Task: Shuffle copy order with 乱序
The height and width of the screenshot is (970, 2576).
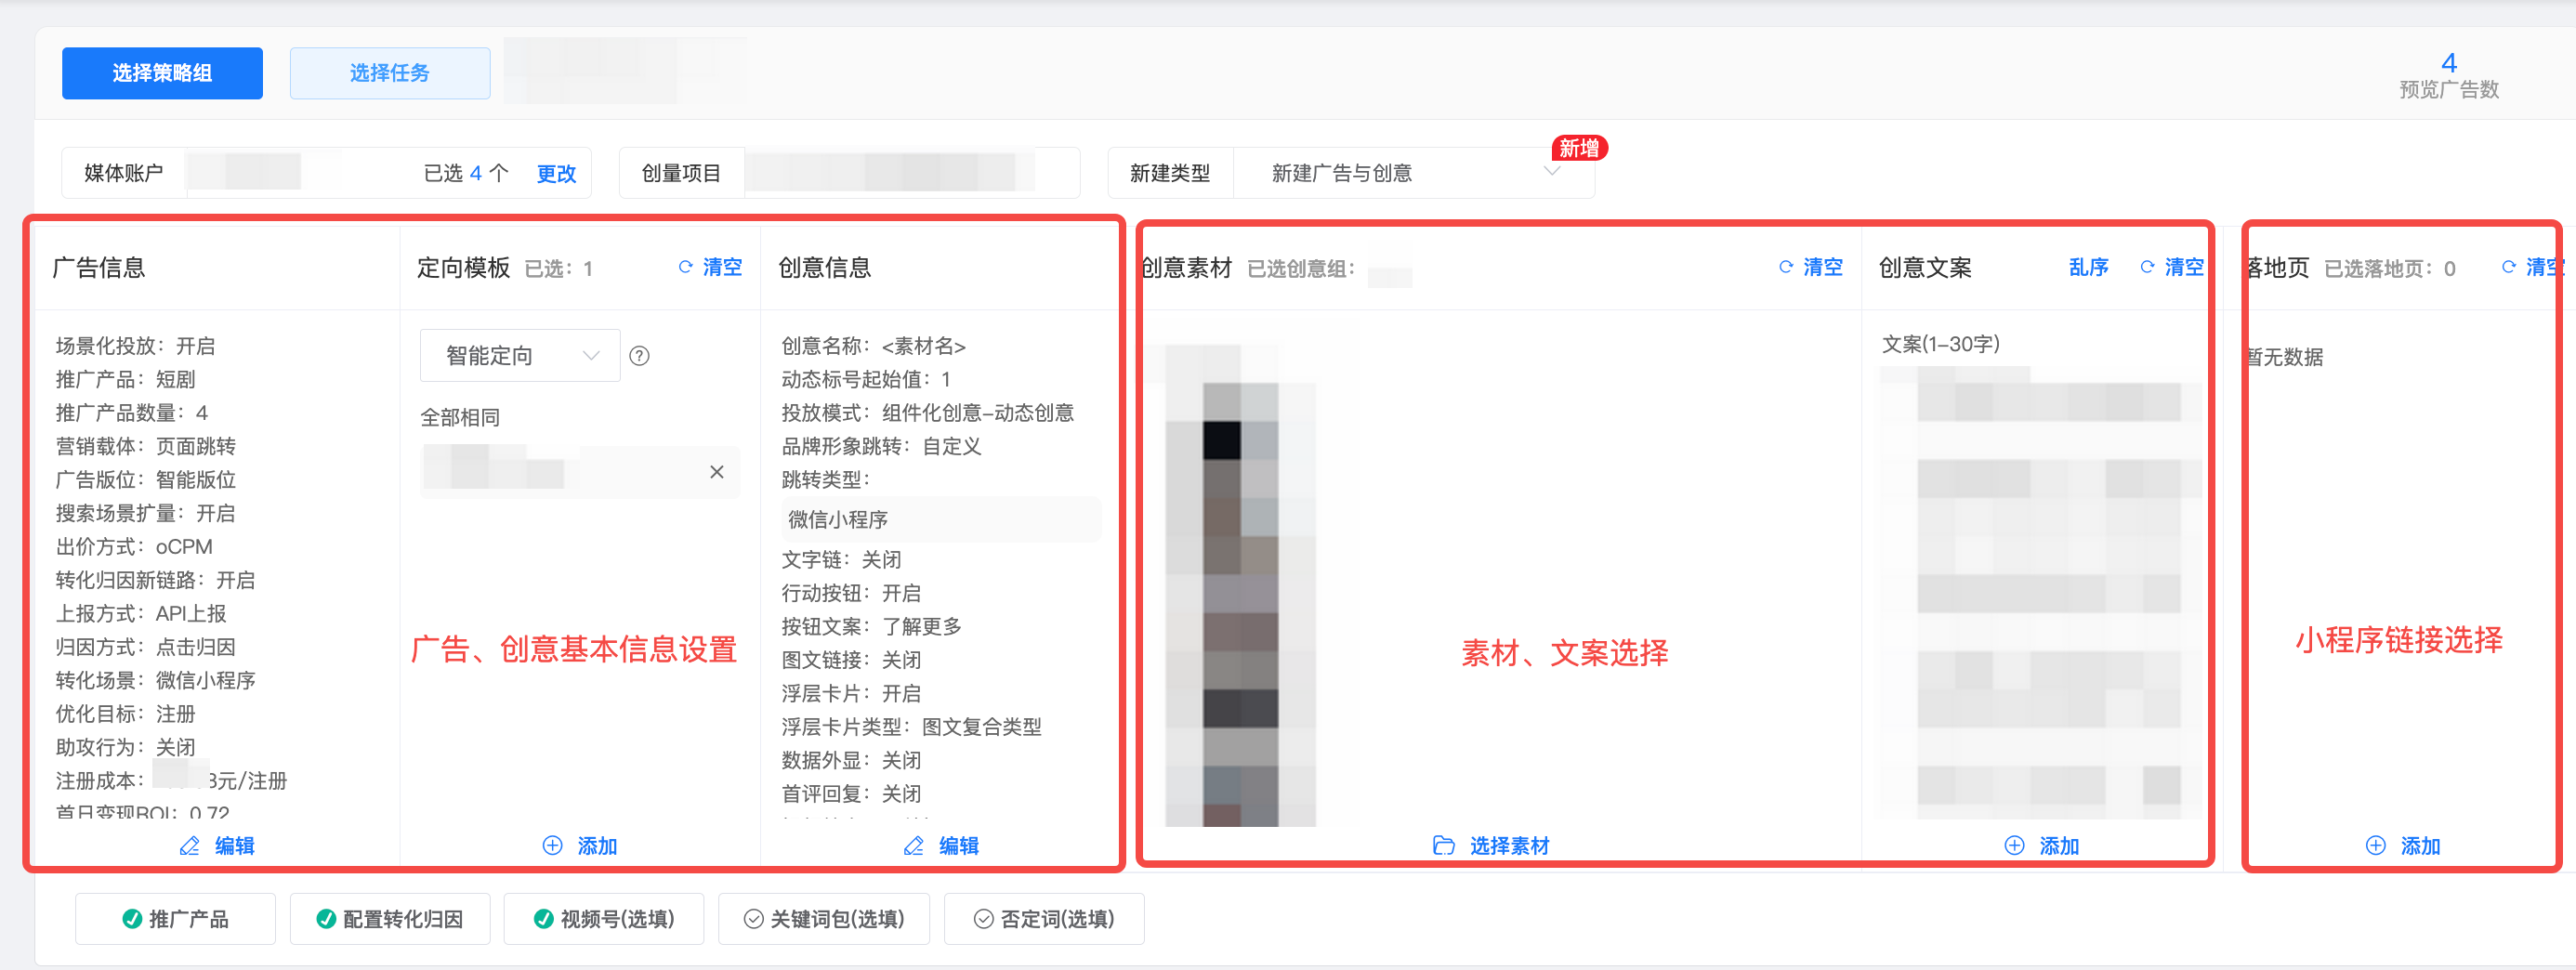Action: [x=2088, y=267]
